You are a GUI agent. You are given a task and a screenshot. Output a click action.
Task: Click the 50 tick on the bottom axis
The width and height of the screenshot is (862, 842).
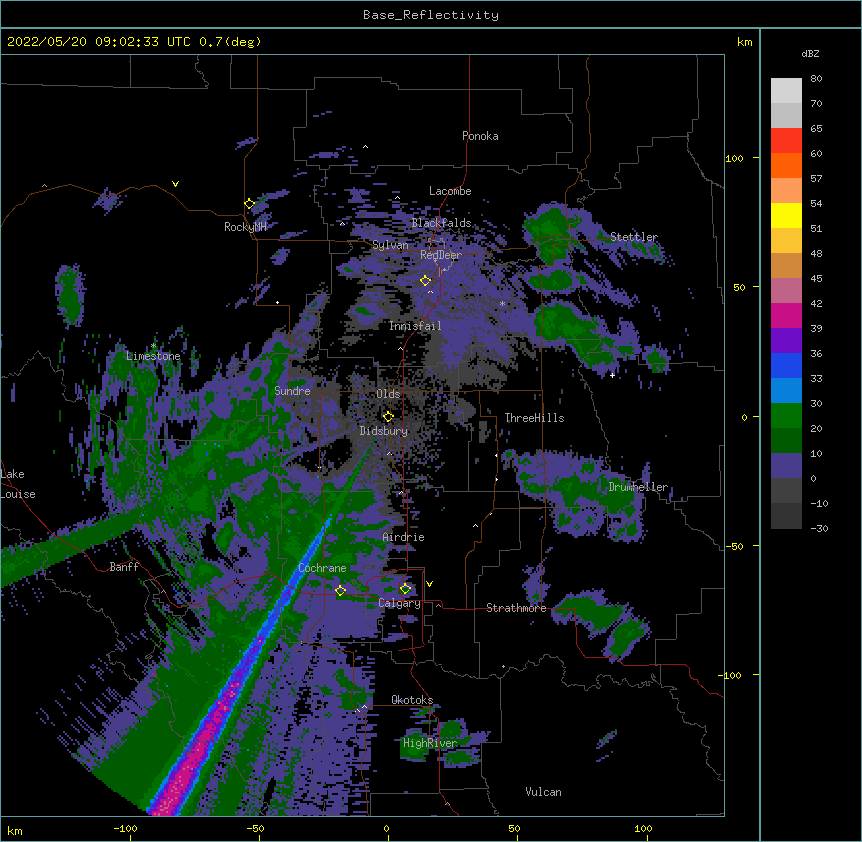(x=514, y=828)
